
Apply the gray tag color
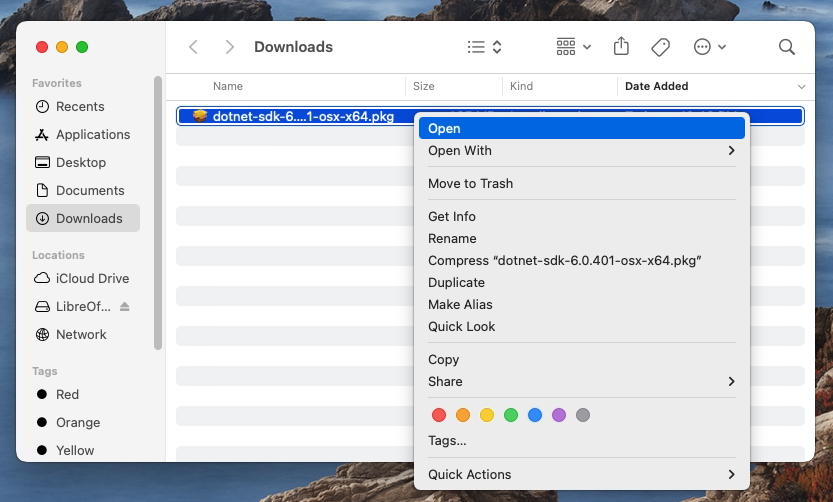coord(583,415)
